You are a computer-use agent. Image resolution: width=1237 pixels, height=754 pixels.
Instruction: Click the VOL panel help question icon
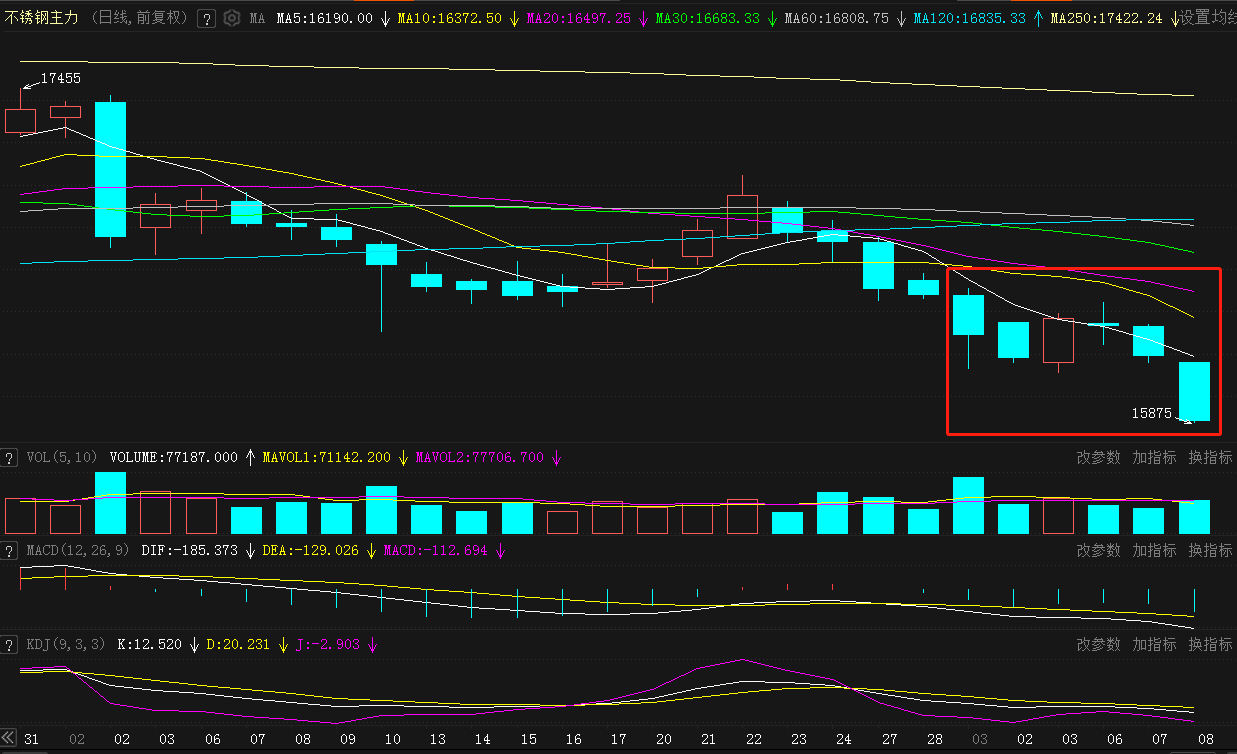(x=10, y=458)
